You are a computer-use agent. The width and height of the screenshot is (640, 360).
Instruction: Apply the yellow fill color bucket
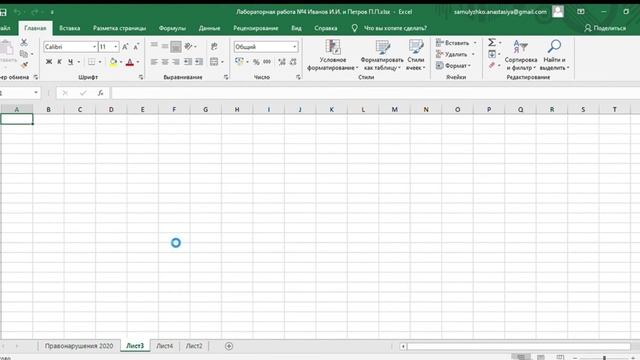113,62
